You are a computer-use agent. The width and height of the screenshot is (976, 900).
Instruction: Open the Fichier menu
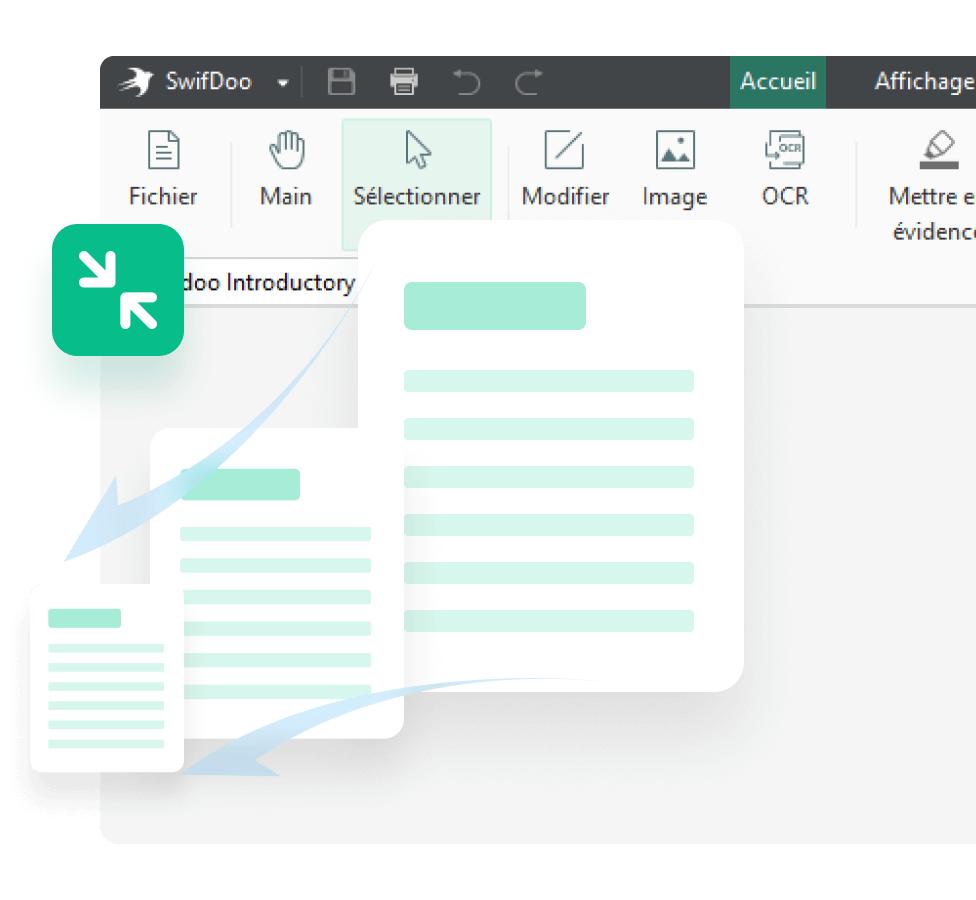tap(163, 169)
